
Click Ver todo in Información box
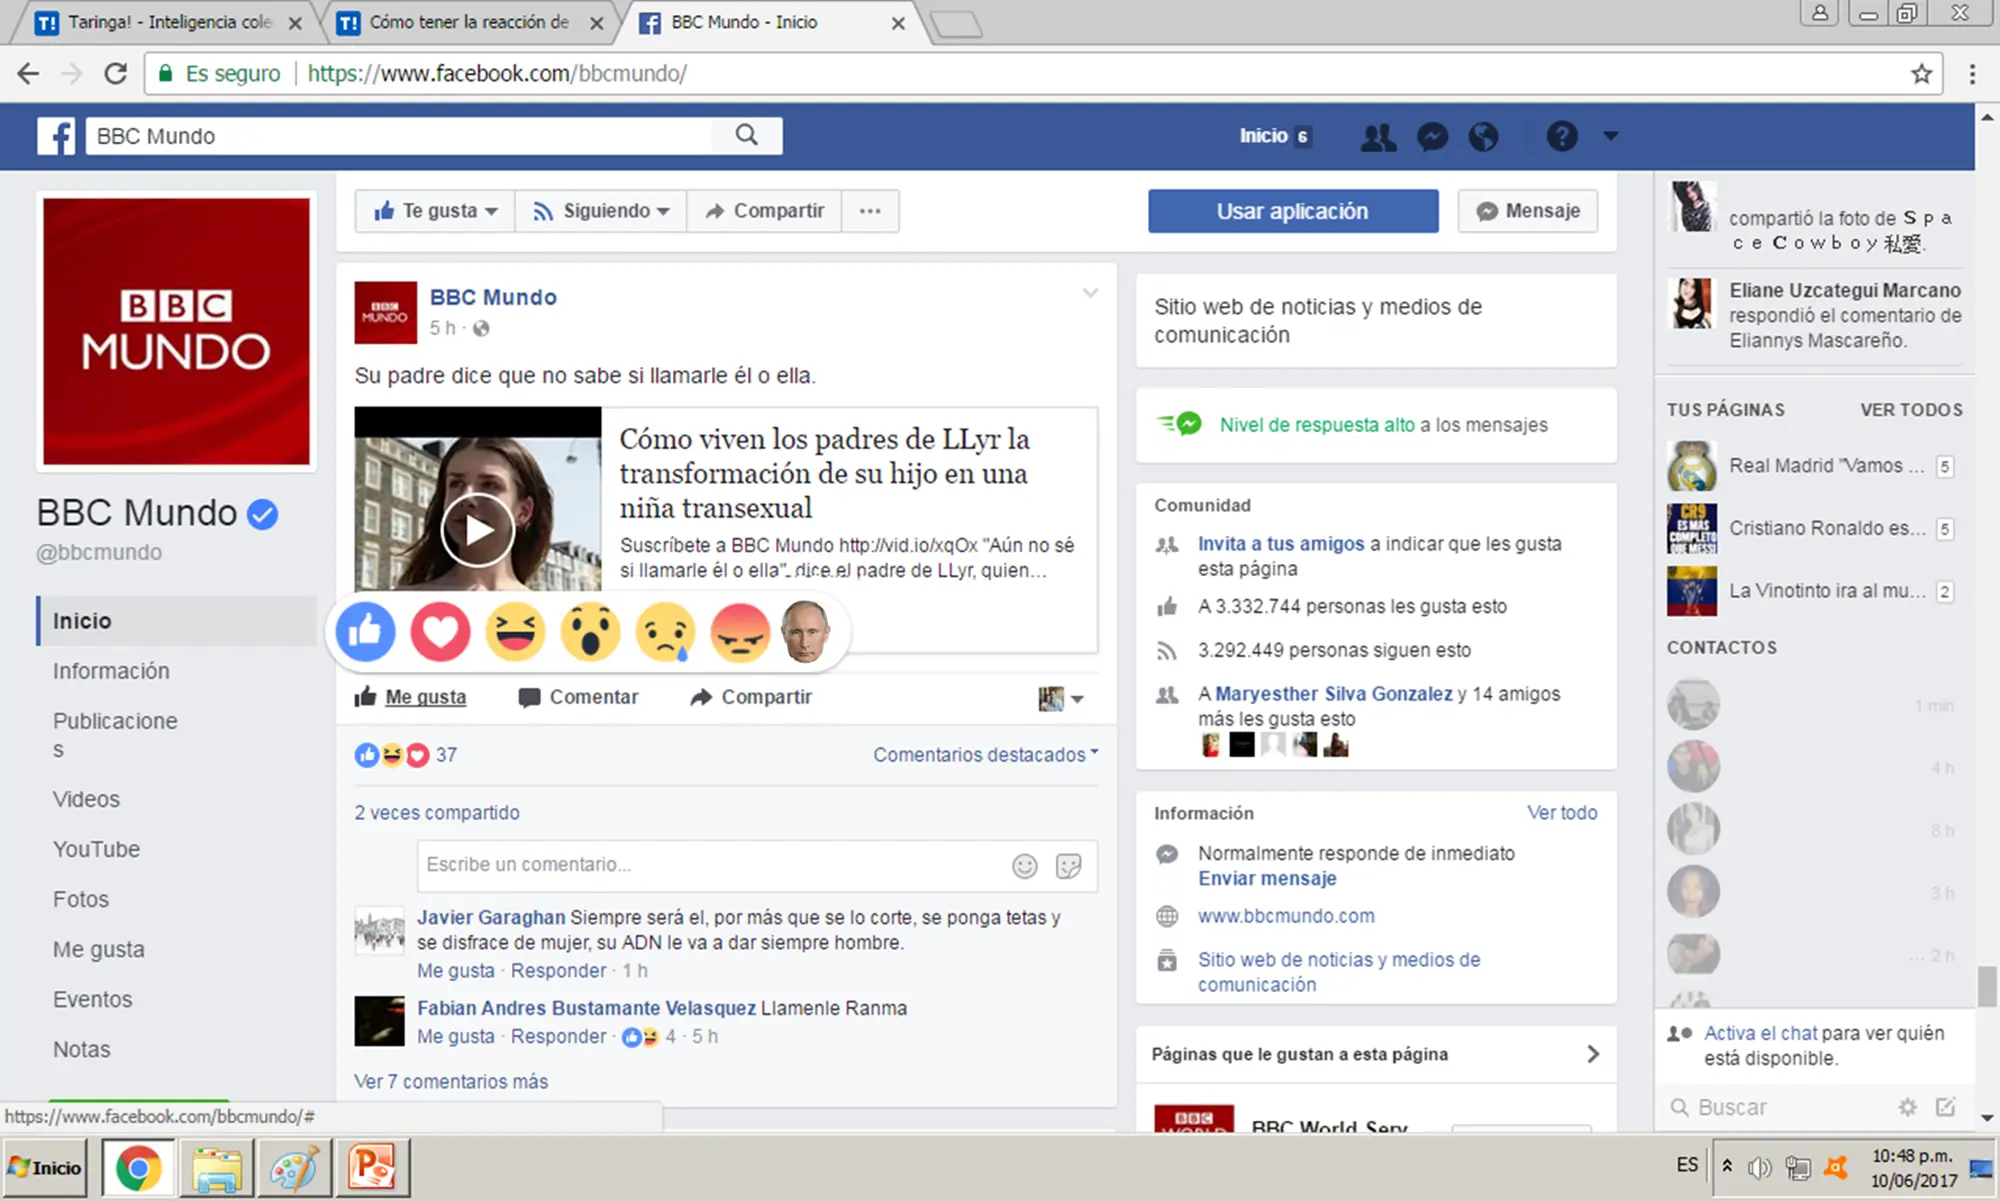[1562, 813]
